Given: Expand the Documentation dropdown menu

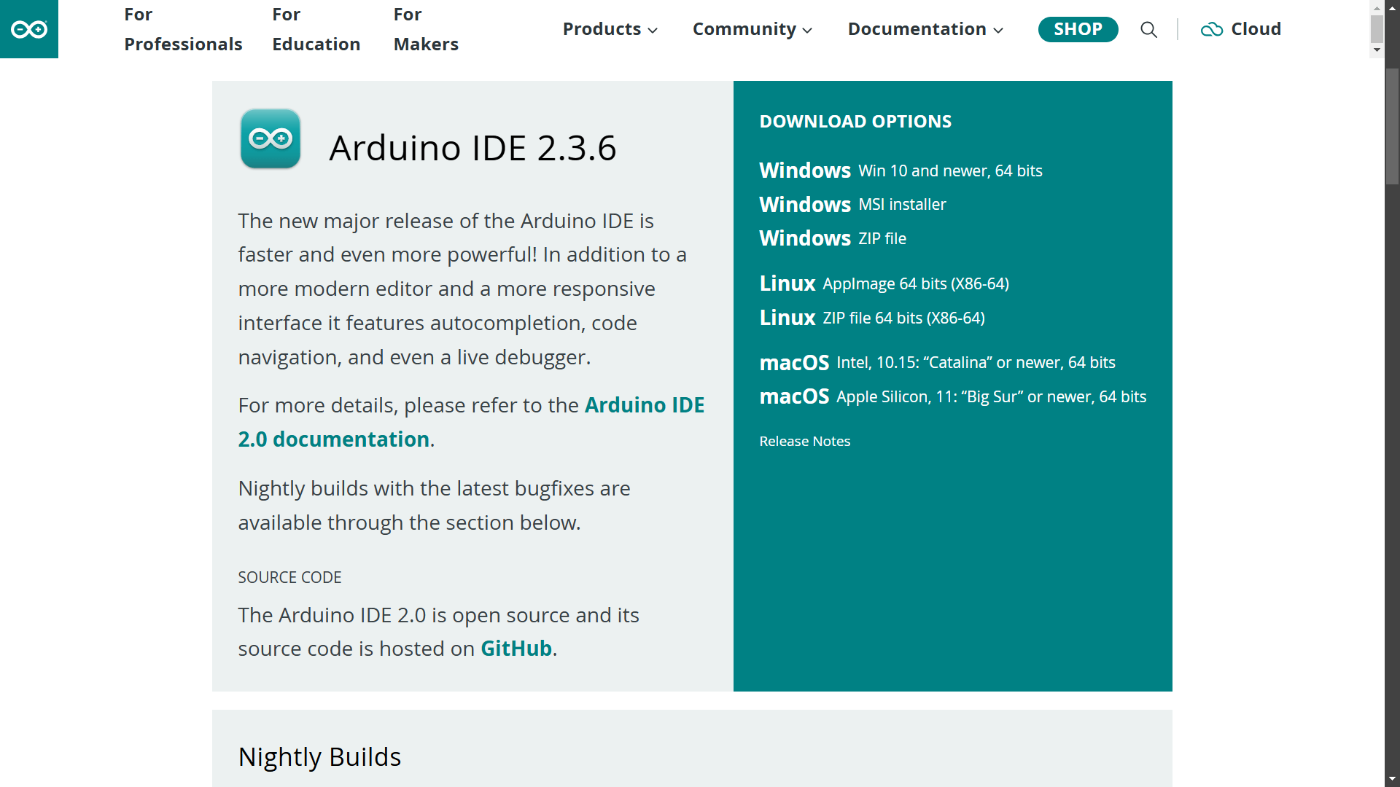Looking at the screenshot, I should (x=926, y=29).
